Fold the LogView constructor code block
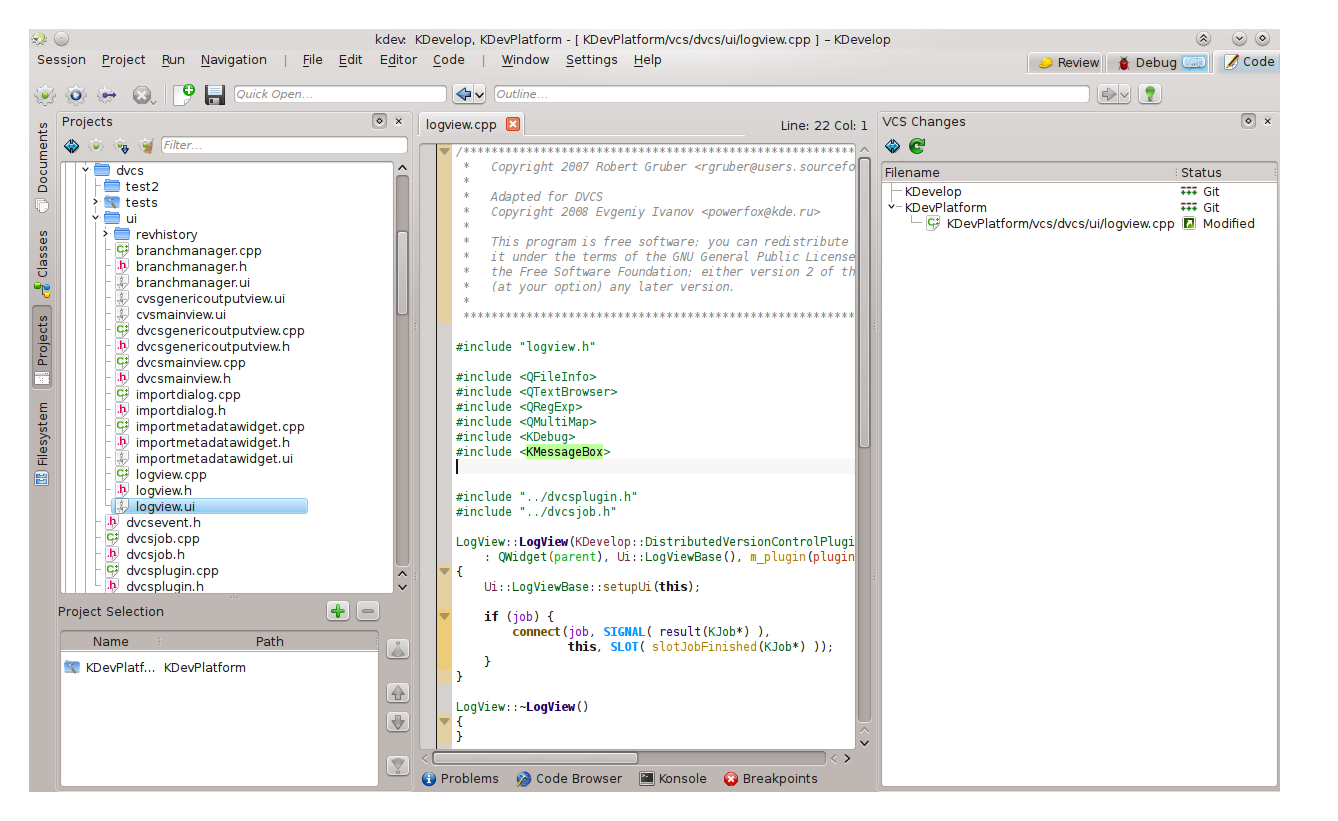 pyautogui.click(x=445, y=572)
